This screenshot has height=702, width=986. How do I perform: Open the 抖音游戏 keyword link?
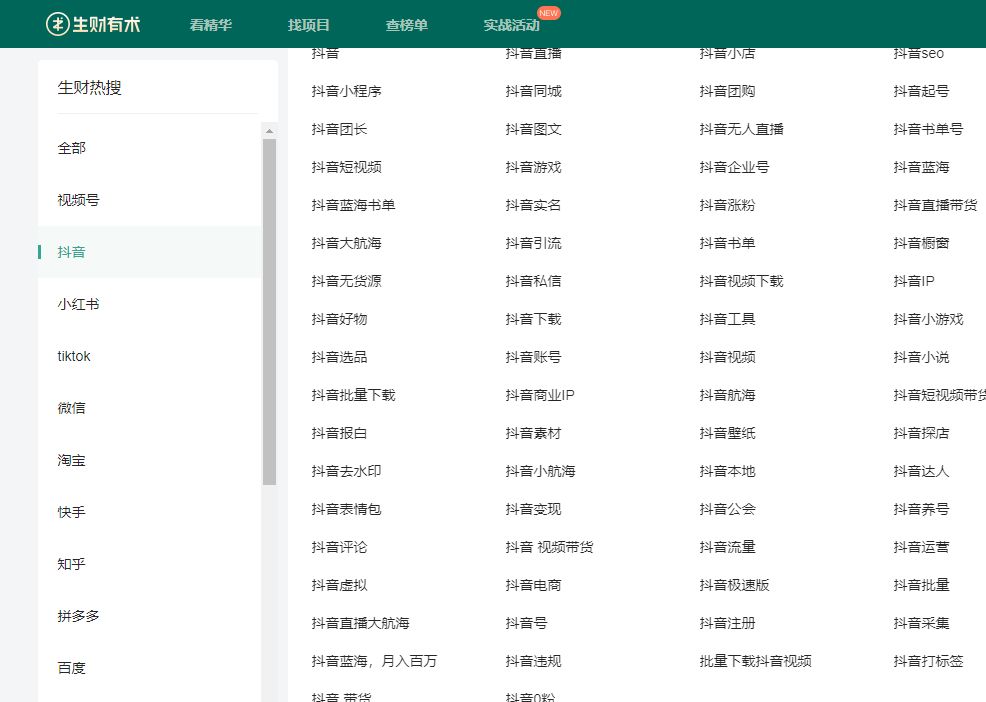click(x=533, y=167)
